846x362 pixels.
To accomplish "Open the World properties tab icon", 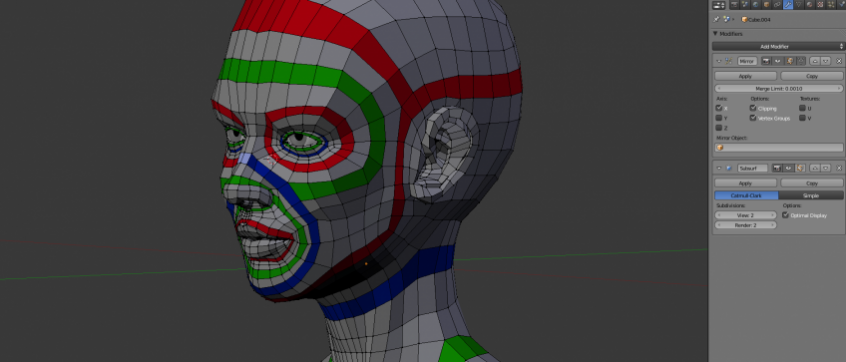I will [756, 4].
